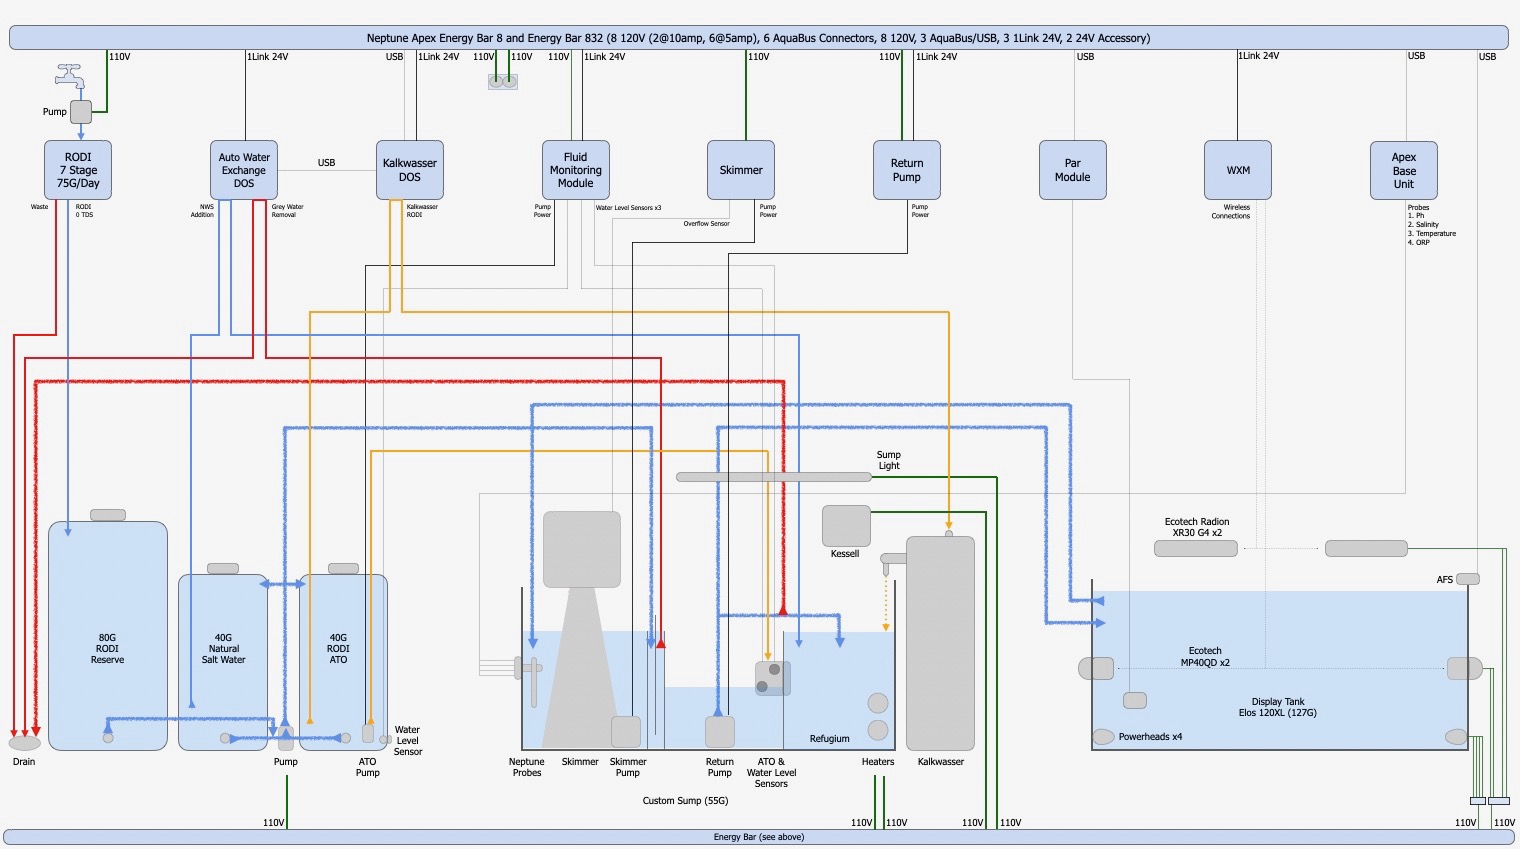Select the 'Waste' label under RODI box
Image resolution: width=1520 pixels, height=849 pixels.
click(x=39, y=207)
